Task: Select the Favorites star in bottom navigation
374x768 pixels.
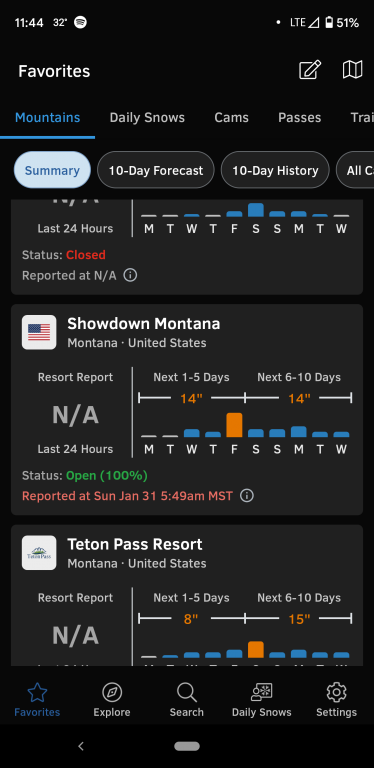Action: click(x=37, y=700)
